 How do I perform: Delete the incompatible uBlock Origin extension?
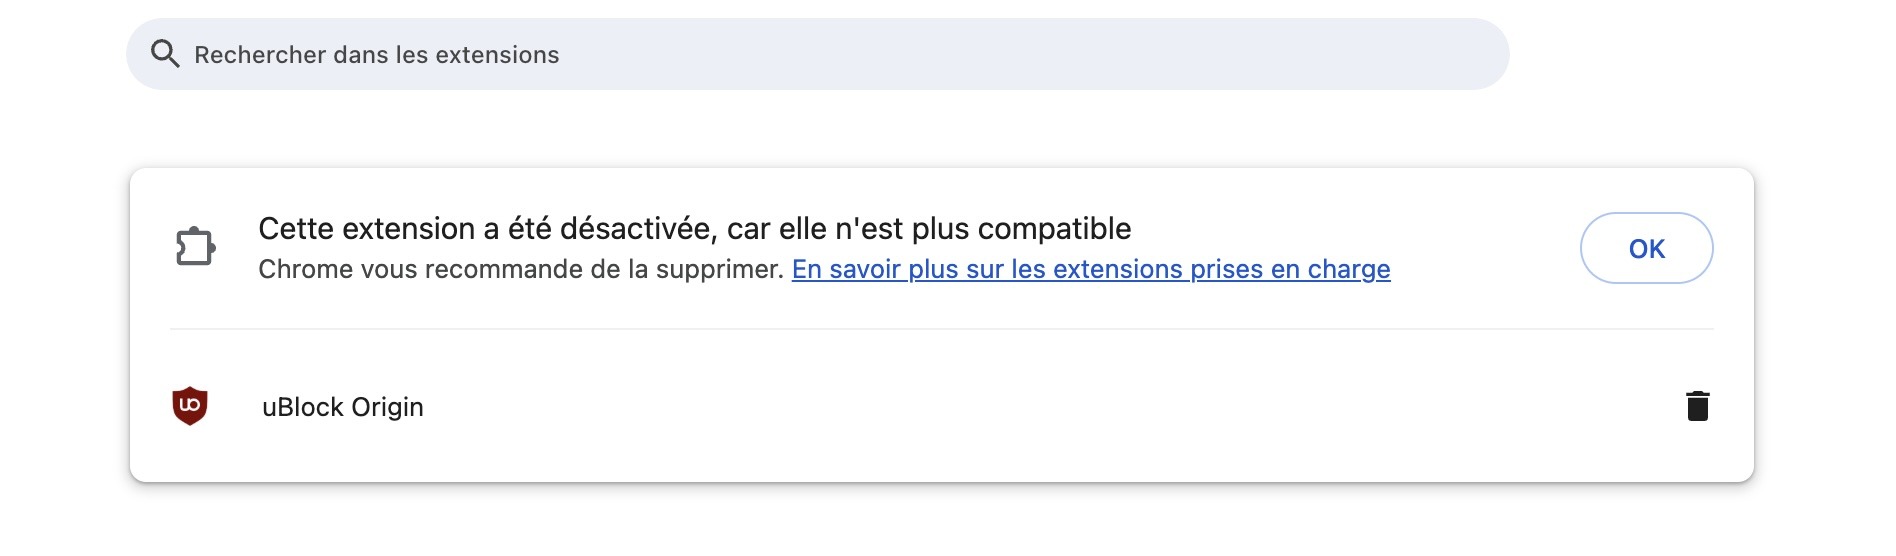1697,406
